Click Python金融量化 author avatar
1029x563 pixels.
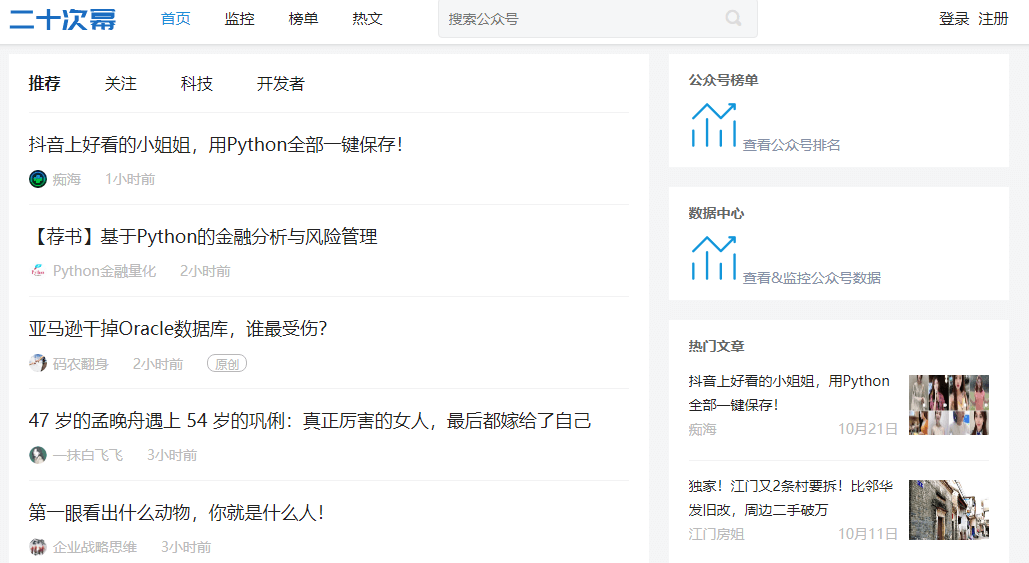38,271
